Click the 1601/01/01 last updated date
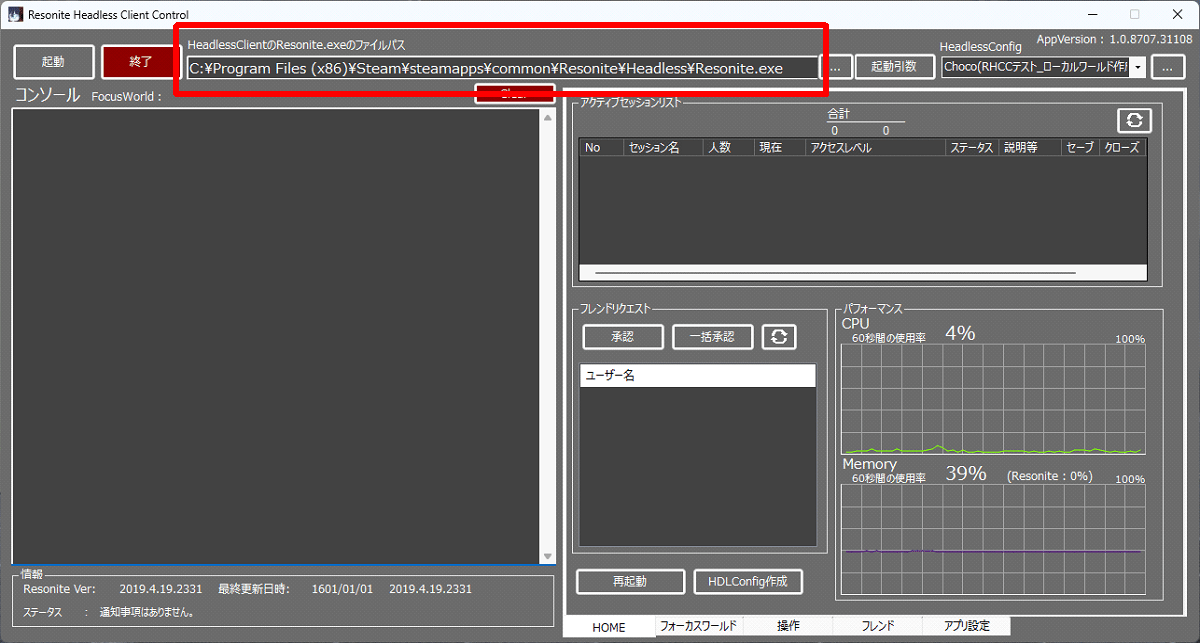Image resolution: width=1200 pixels, height=643 pixels. tap(342, 589)
